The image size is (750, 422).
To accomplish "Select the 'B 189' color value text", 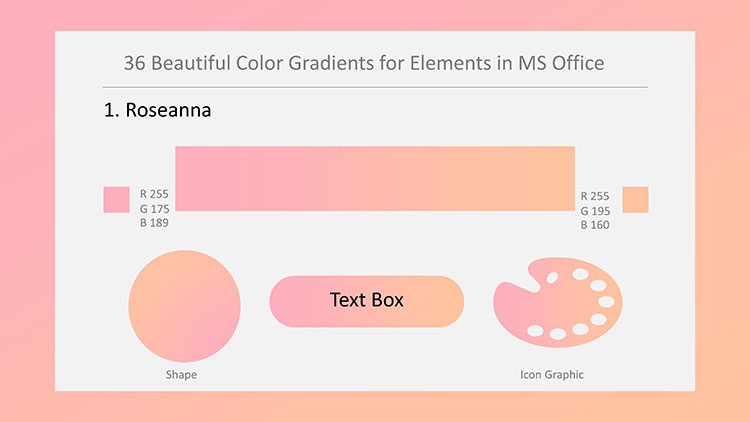I will pos(154,222).
